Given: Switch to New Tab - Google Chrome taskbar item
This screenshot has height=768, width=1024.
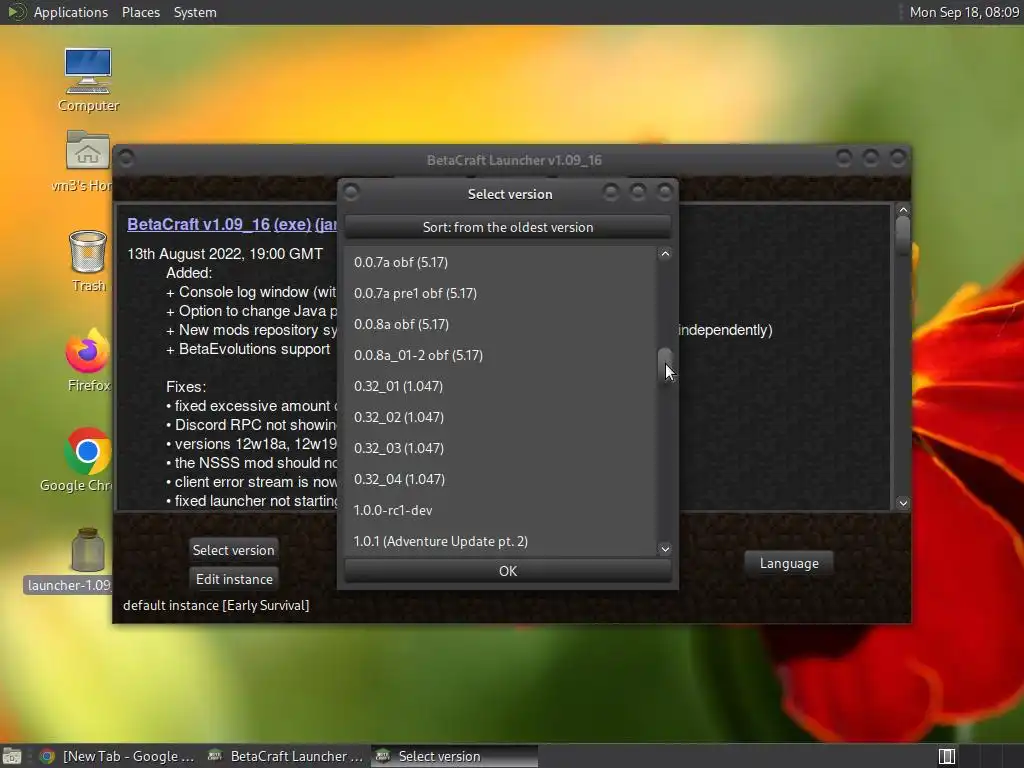Looking at the screenshot, I should pos(116,756).
